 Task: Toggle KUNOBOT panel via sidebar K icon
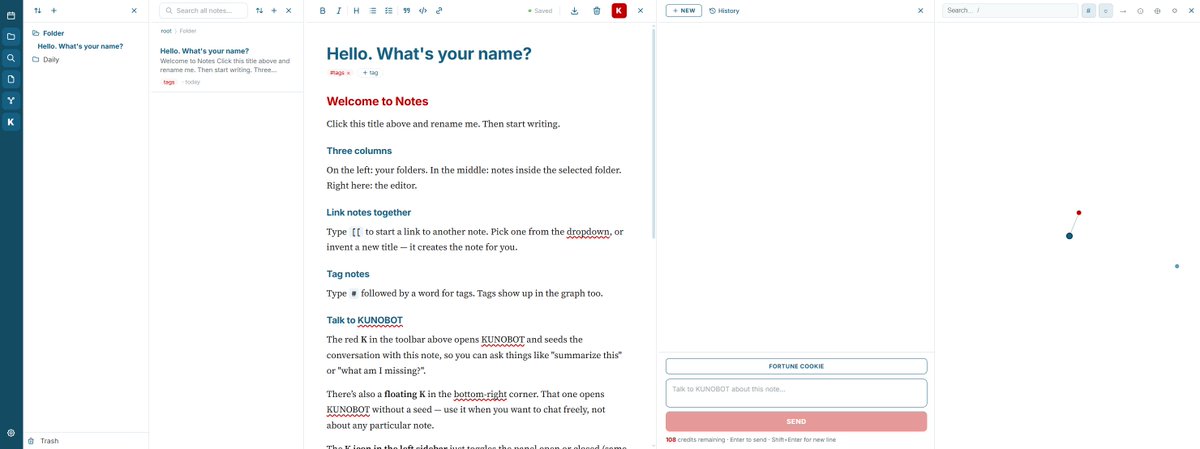tap(11, 122)
